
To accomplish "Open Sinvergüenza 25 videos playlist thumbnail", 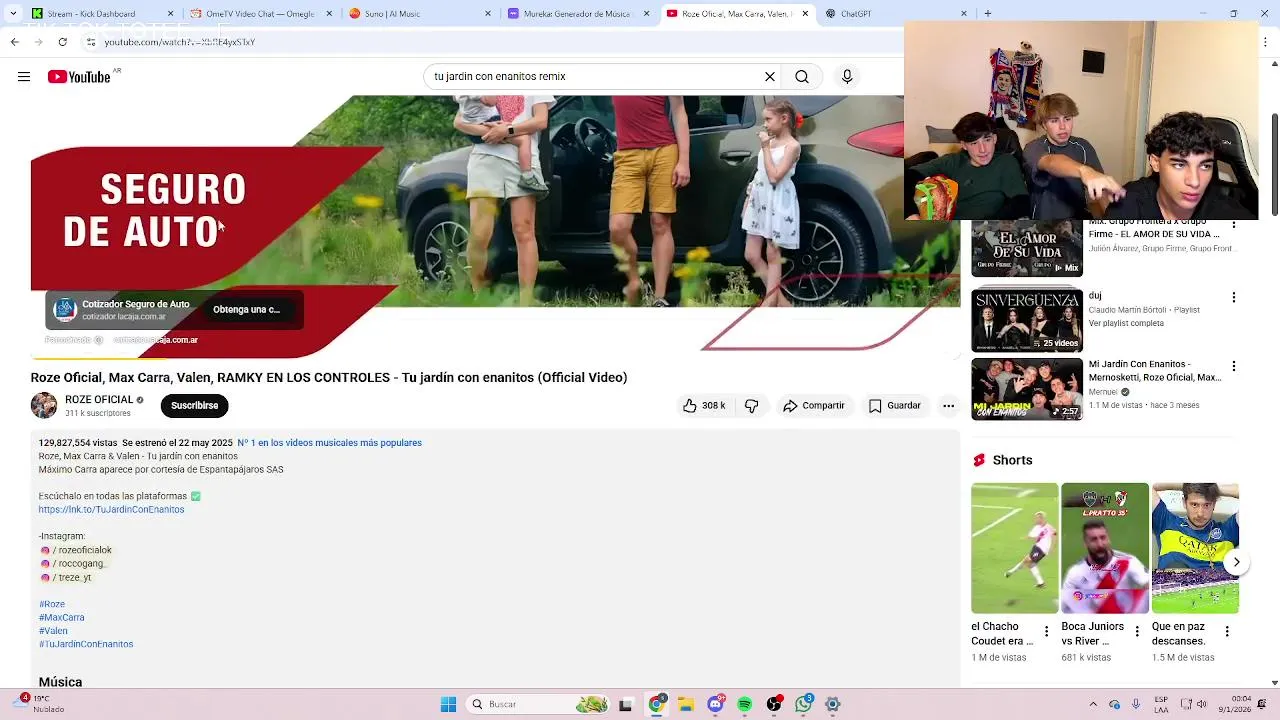I will (x=1027, y=320).
